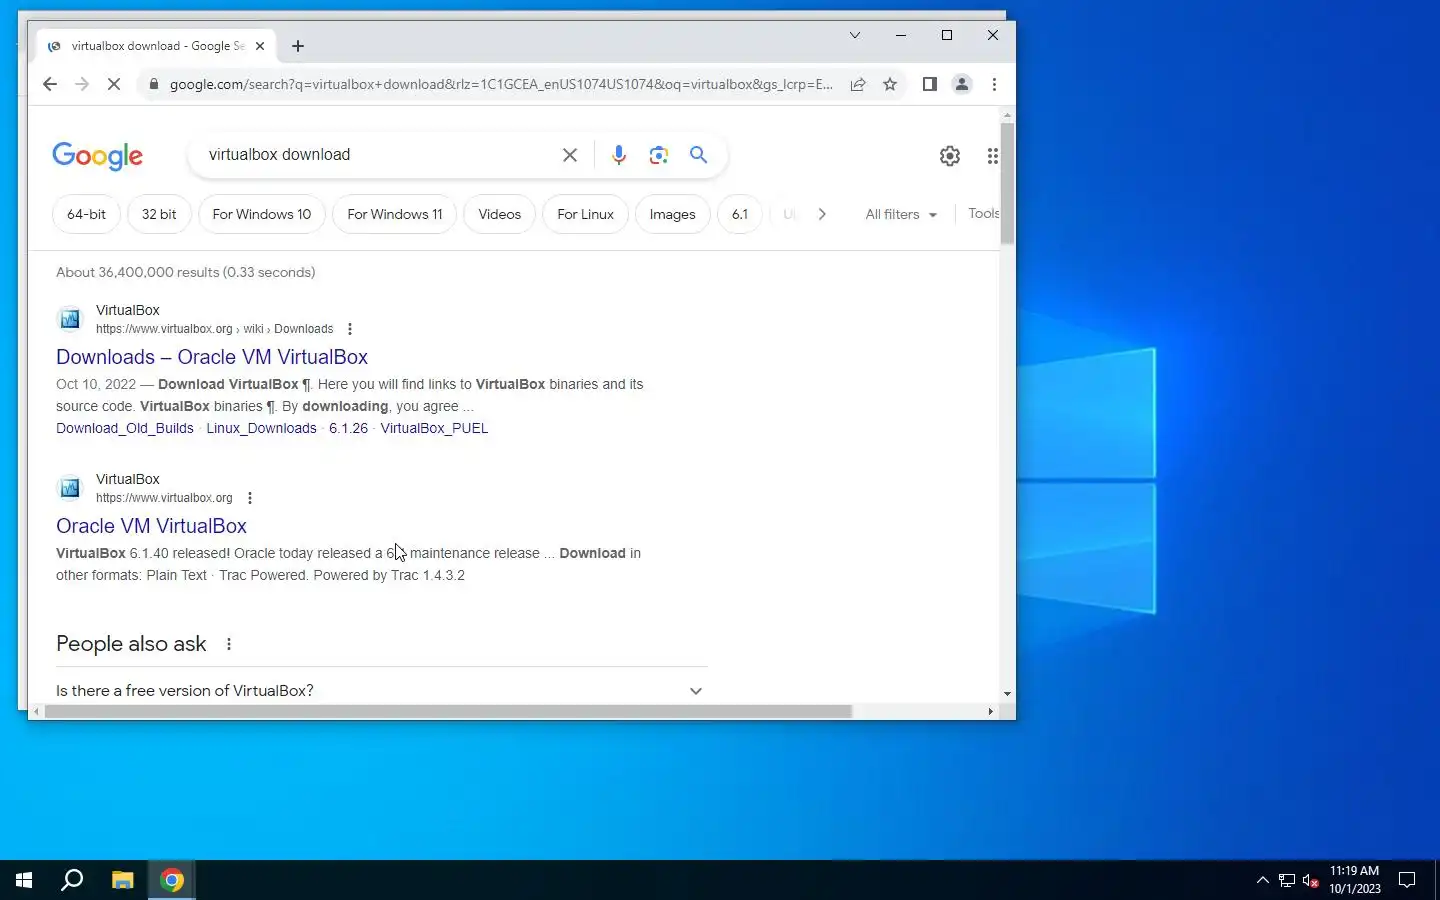Open Chrome three-dot menu
The image size is (1440, 900).
(994, 84)
